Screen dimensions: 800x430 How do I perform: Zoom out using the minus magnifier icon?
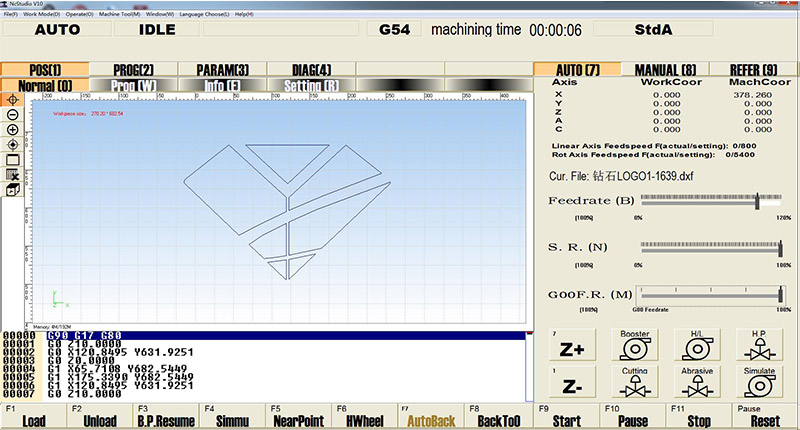13,115
